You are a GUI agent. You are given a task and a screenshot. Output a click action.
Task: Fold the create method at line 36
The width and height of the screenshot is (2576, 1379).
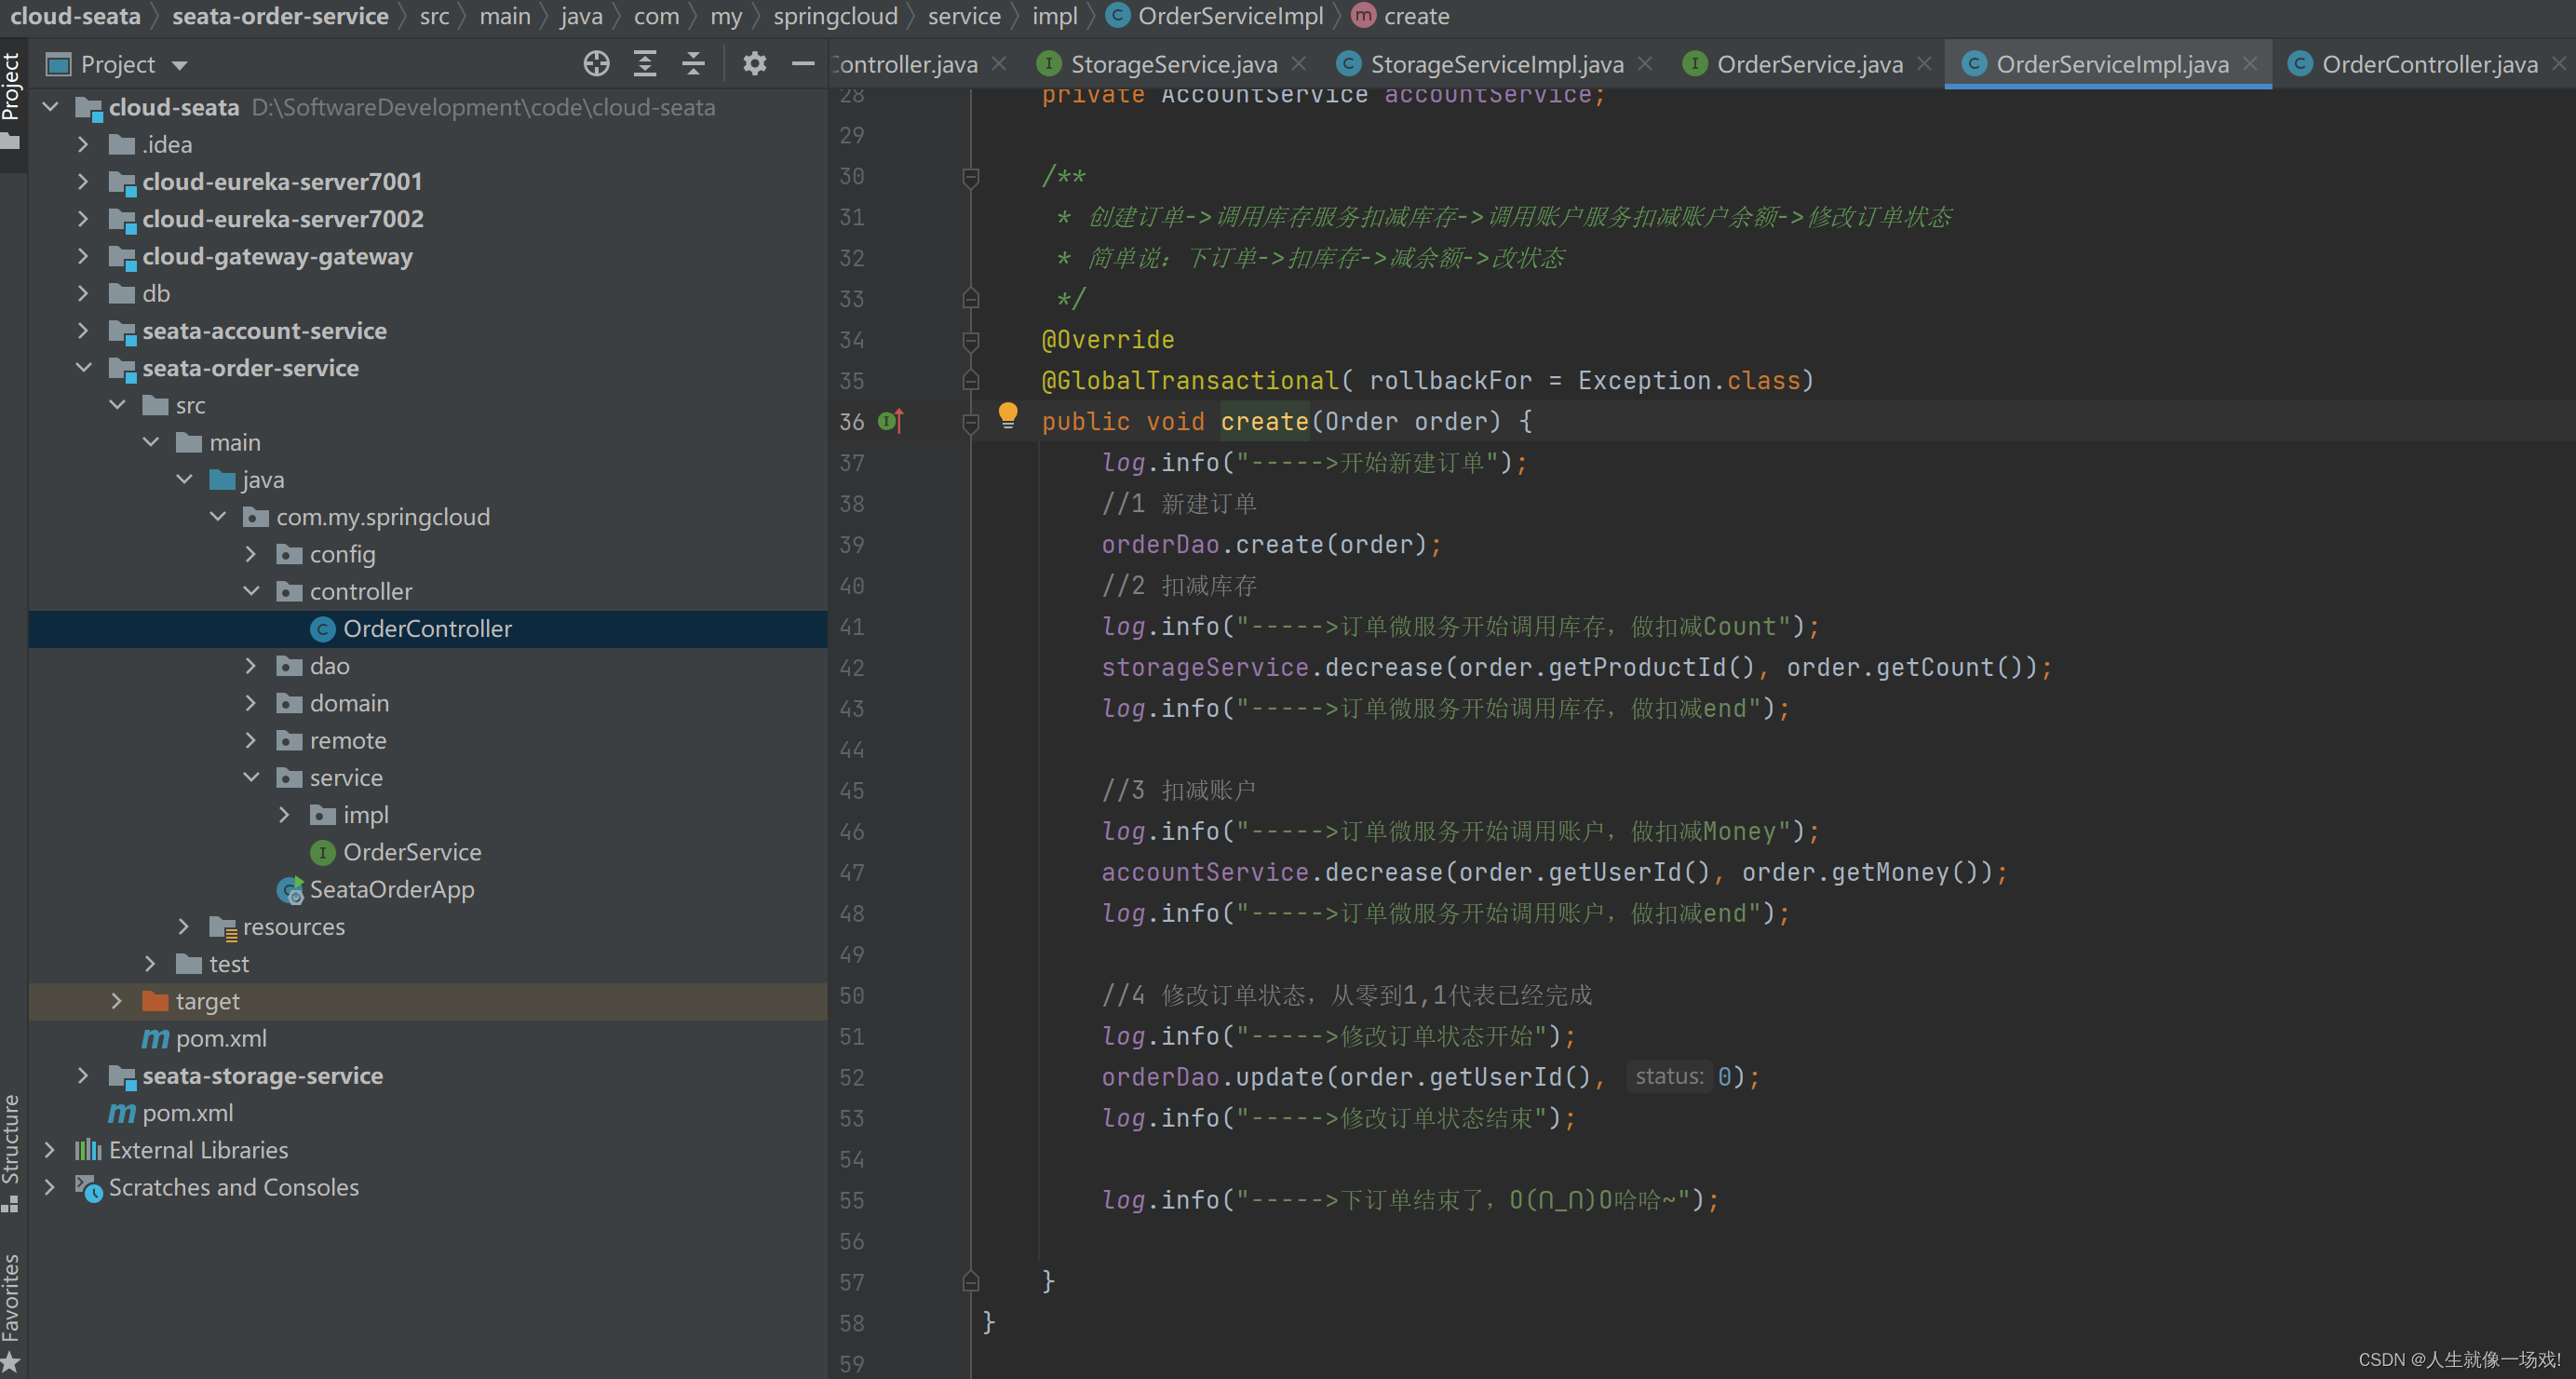pos(970,423)
